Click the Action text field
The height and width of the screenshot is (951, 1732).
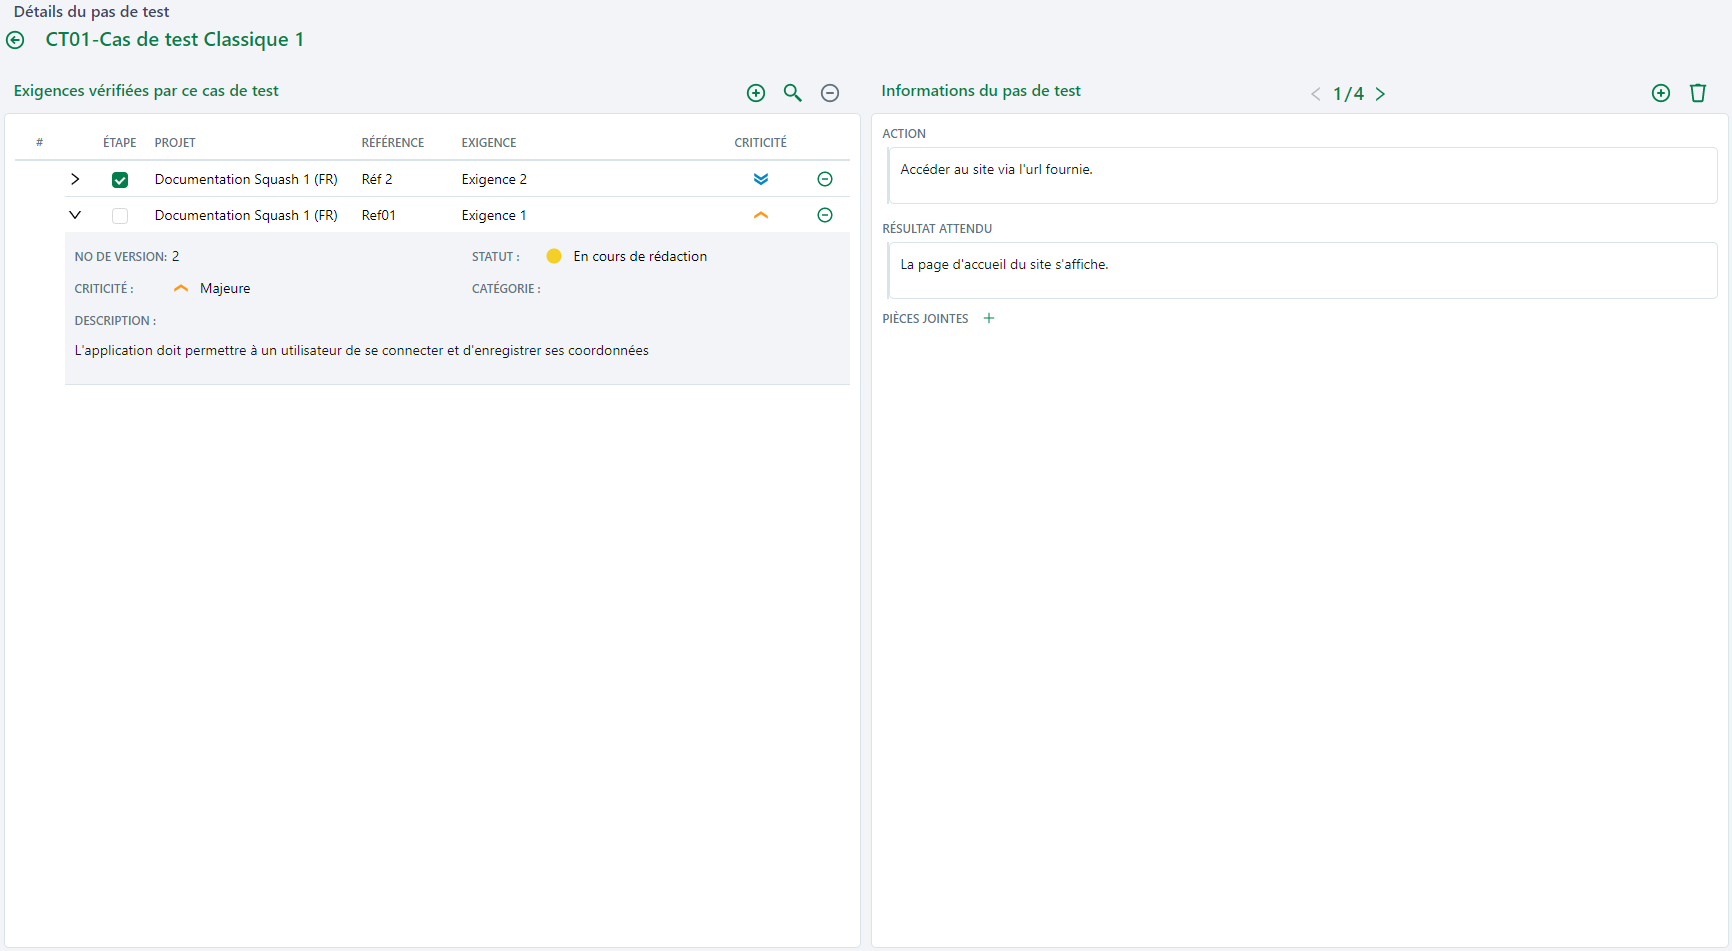pos(1302,176)
